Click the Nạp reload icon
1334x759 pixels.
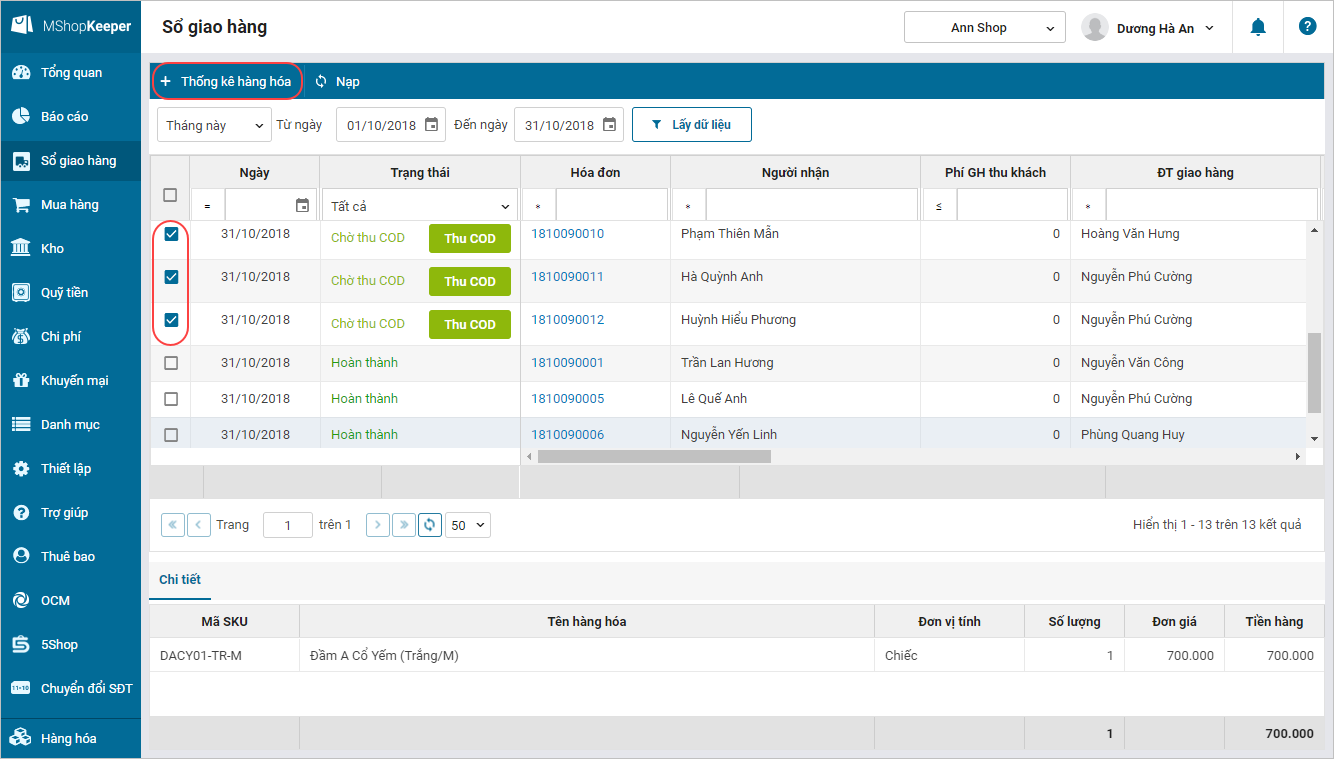pos(321,81)
